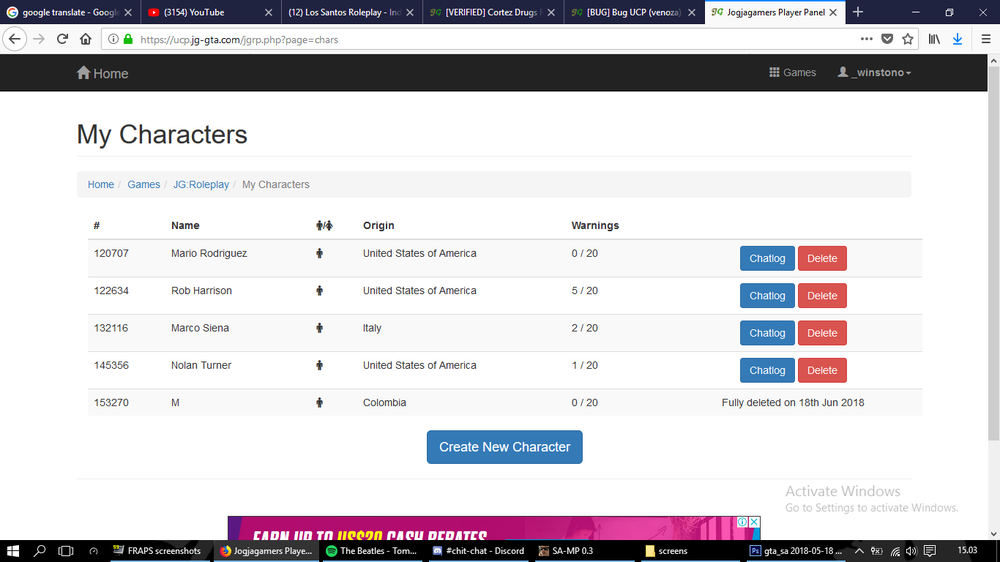Open page actions three-dots menu

pyautogui.click(x=866, y=39)
